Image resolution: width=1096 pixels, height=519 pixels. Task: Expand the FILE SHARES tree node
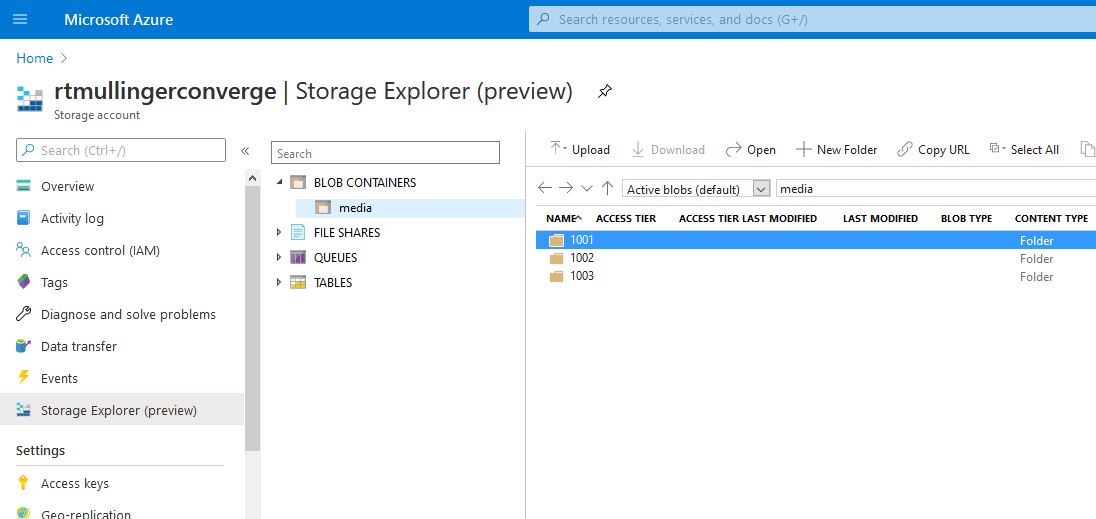(x=279, y=232)
